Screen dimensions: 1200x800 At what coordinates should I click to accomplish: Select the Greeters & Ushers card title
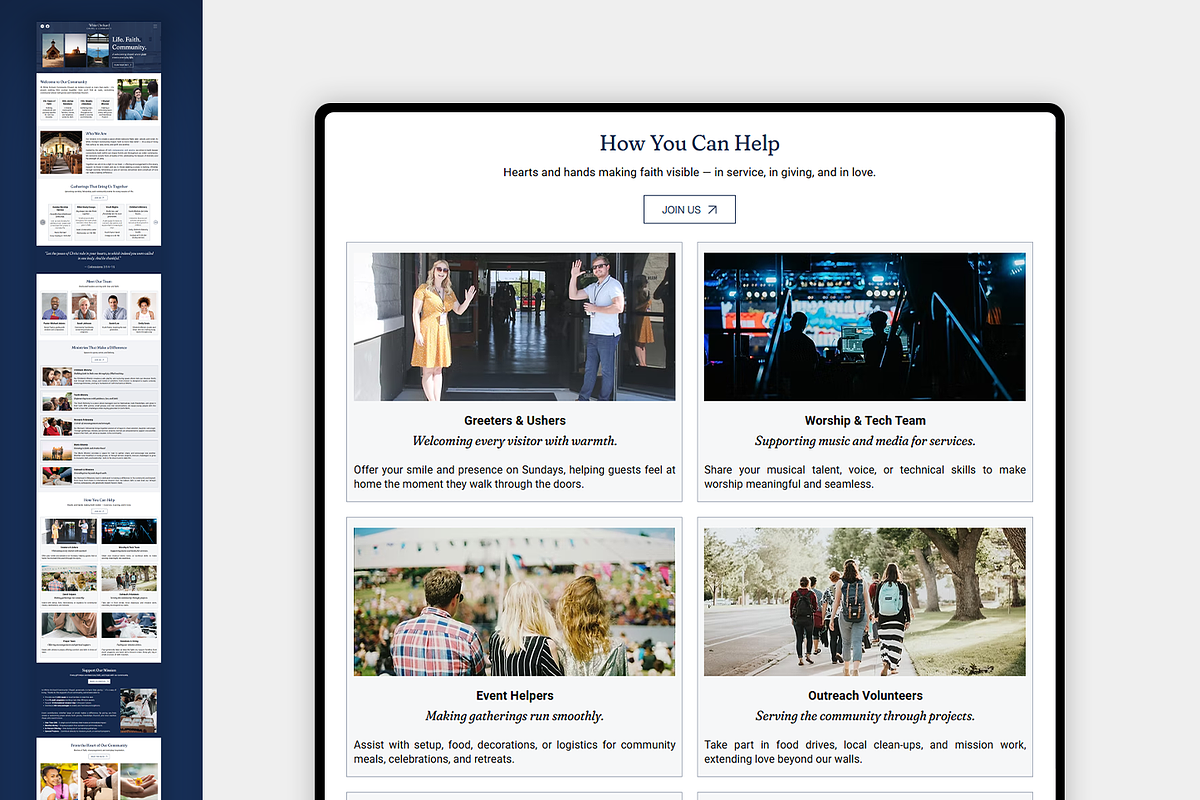tap(515, 421)
